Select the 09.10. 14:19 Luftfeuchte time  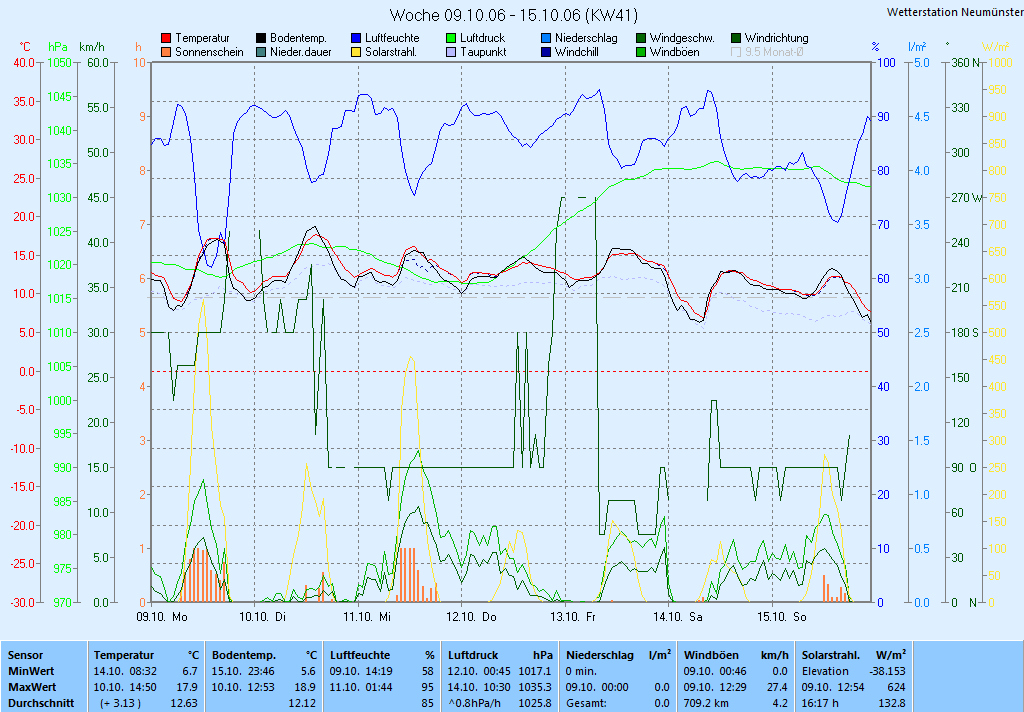361,672
